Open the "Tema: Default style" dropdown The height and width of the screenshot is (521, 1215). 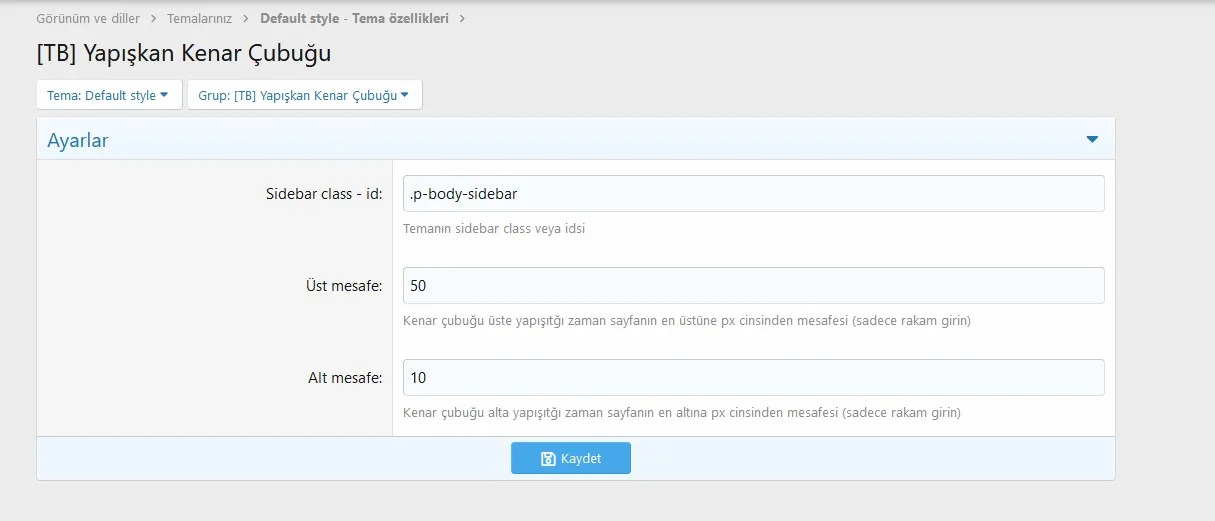108,95
